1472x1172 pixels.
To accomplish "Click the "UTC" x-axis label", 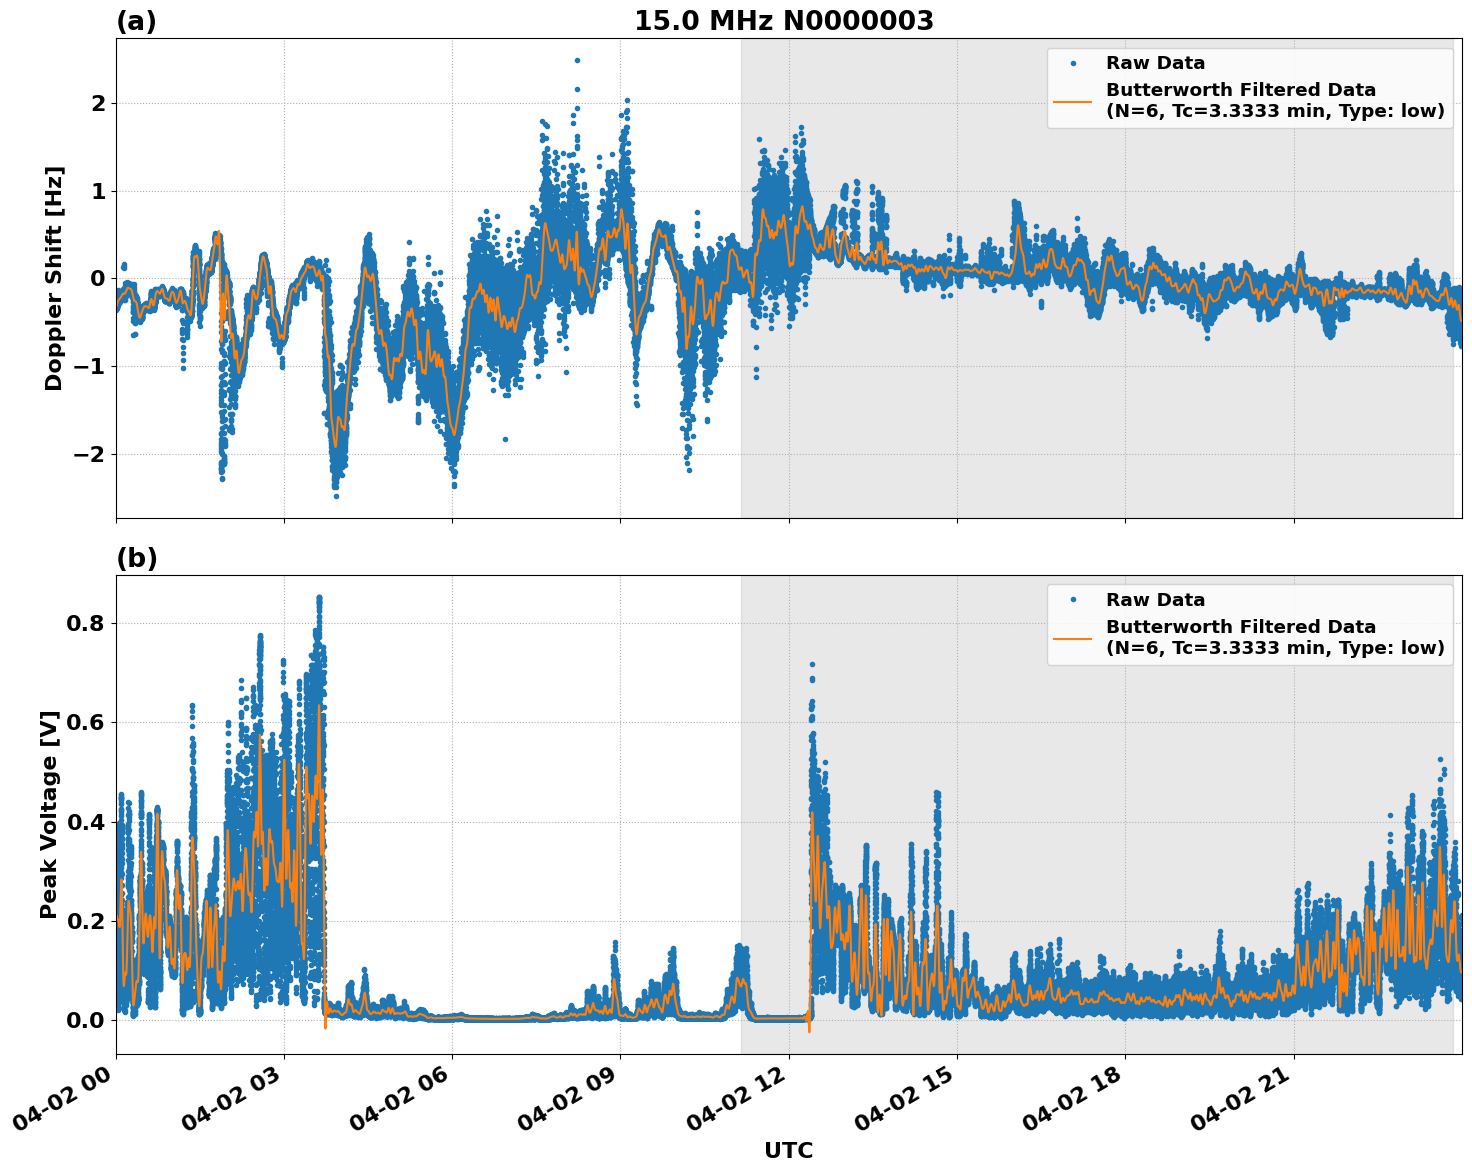I will pos(788,1150).
